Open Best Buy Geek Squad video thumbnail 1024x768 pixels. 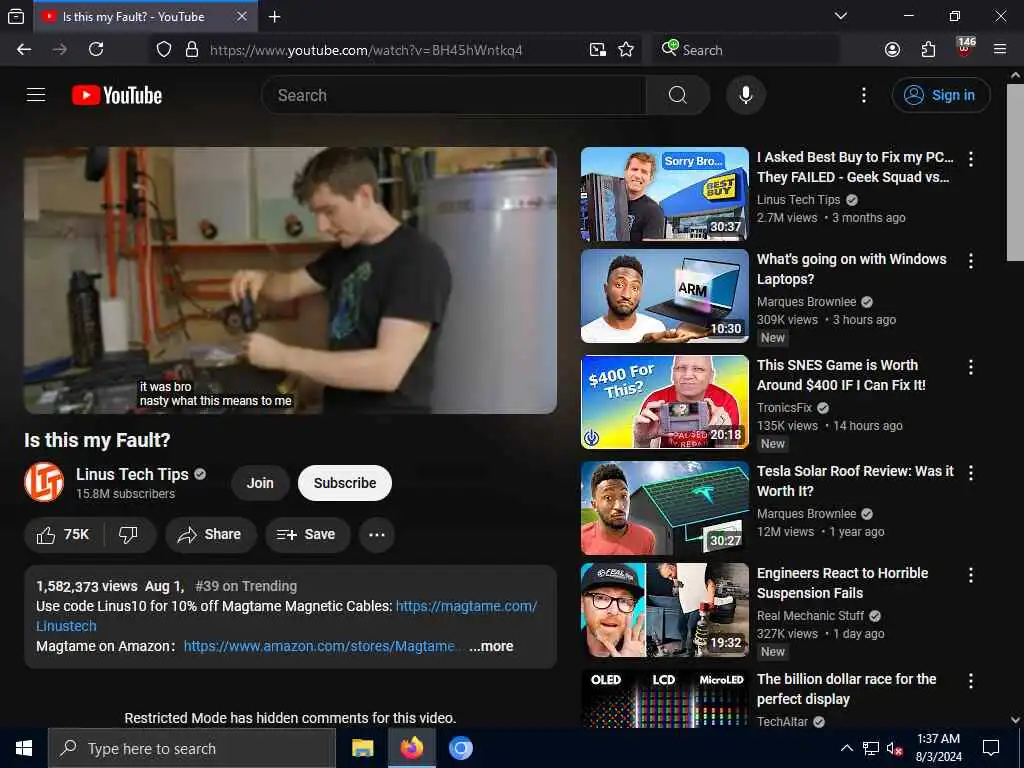point(665,194)
